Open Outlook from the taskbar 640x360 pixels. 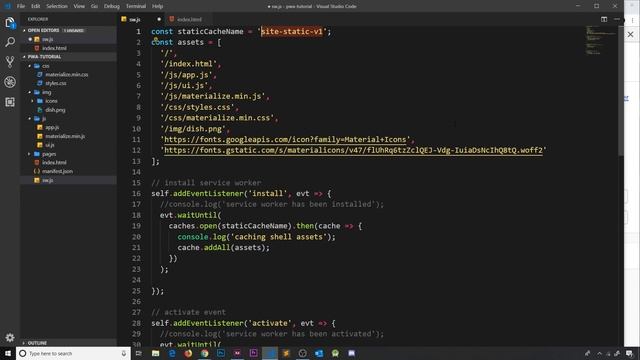point(319,353)
